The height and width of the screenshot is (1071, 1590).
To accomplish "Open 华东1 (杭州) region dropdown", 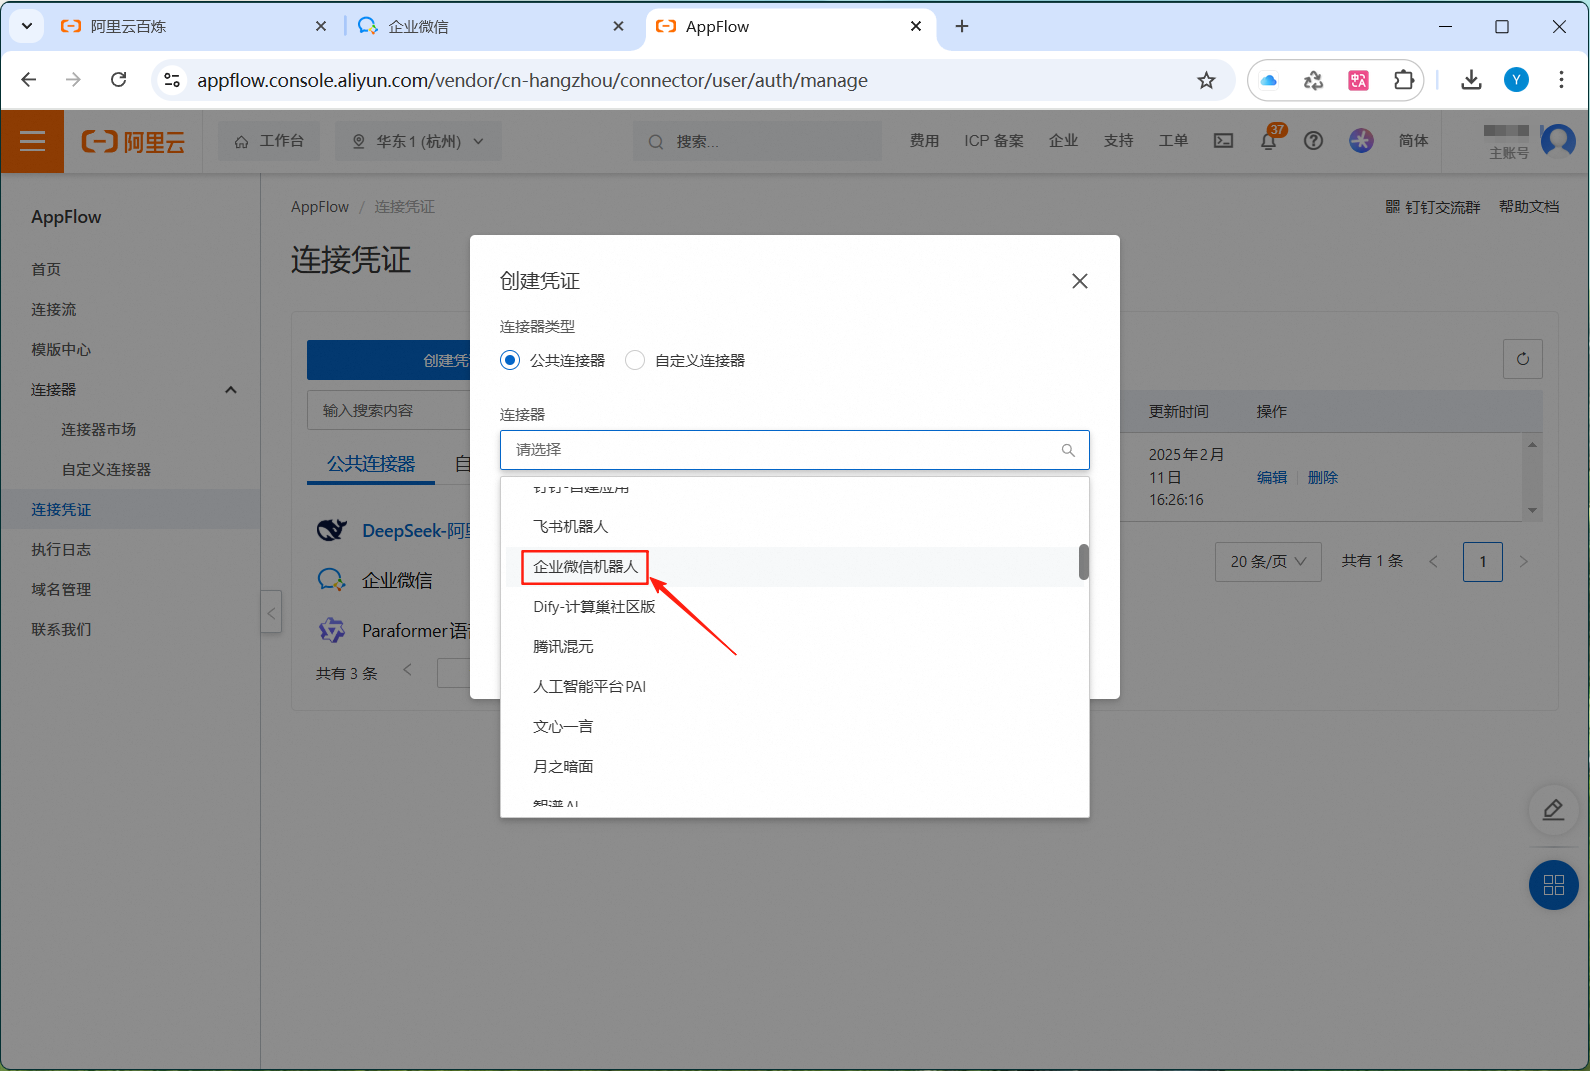I will [418, 141].
